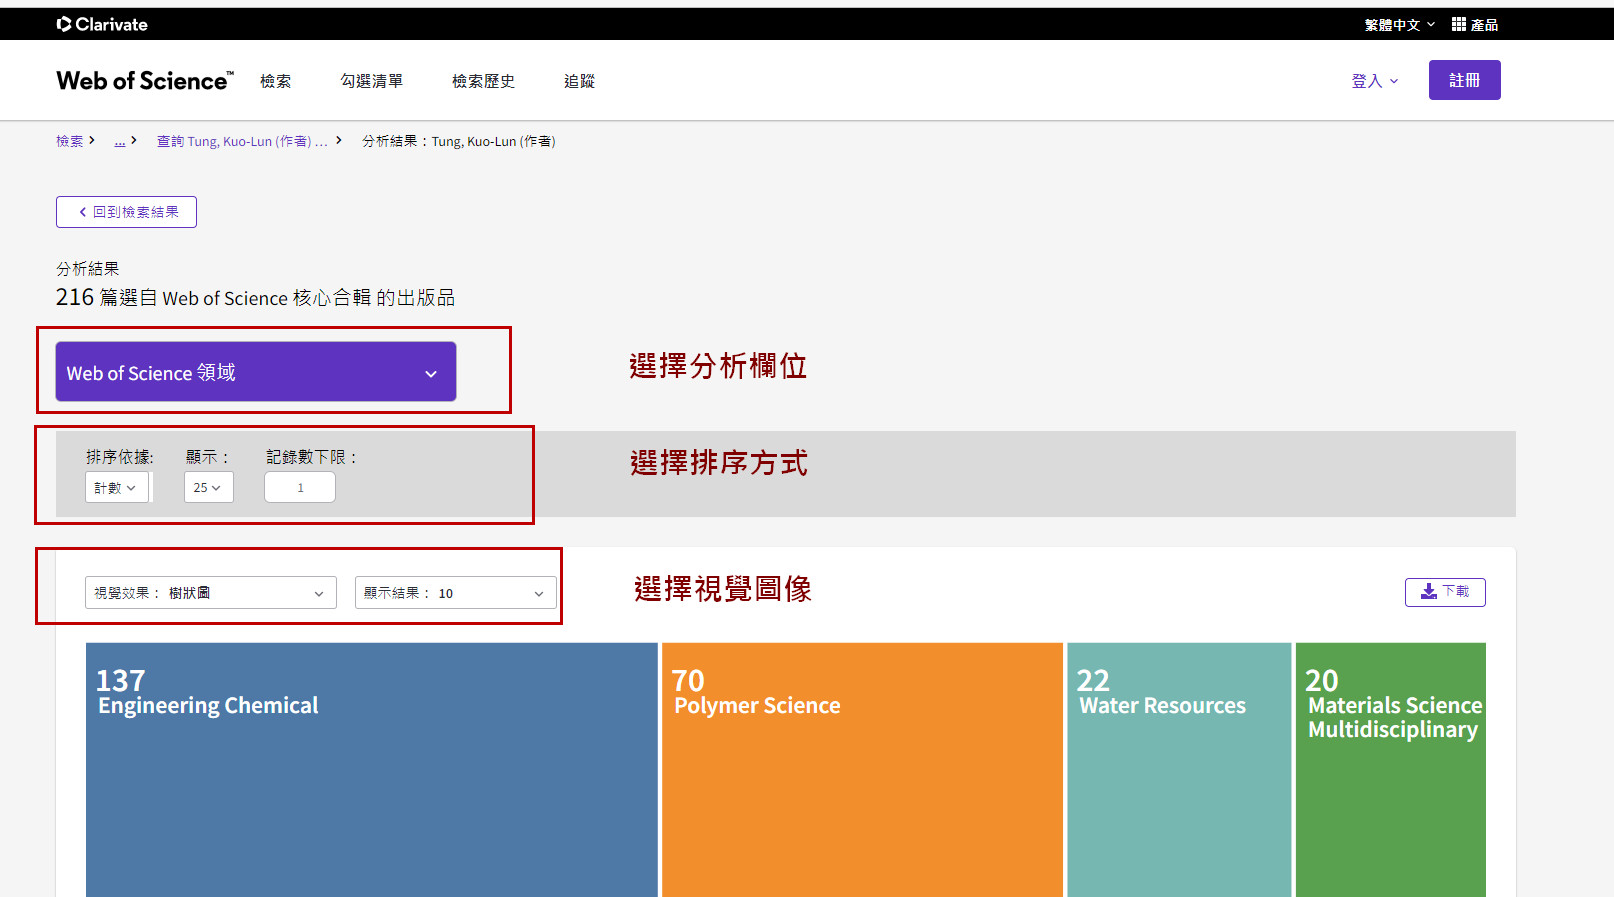The width and height of the screenshot is (1614, 897).
Task: Open the 顯示 25 dropdown
Action: click(208, 487)
